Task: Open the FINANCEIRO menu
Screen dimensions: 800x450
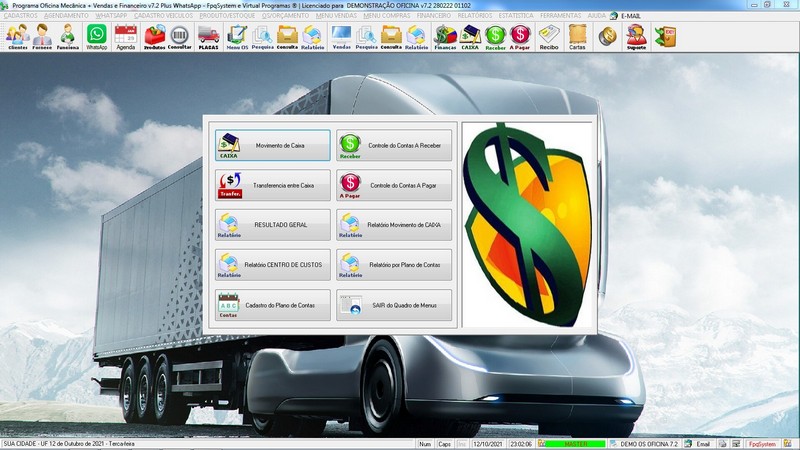Action: (434, 16)
